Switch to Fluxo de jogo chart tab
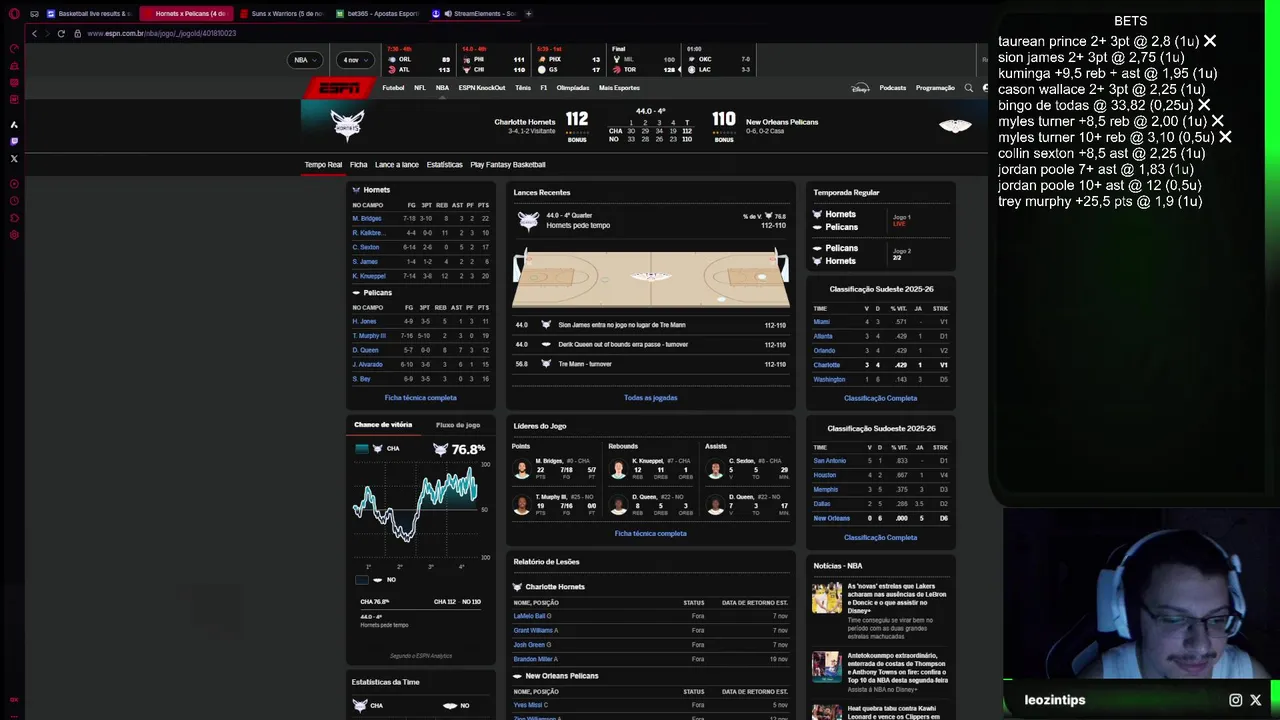 point(458,425)
